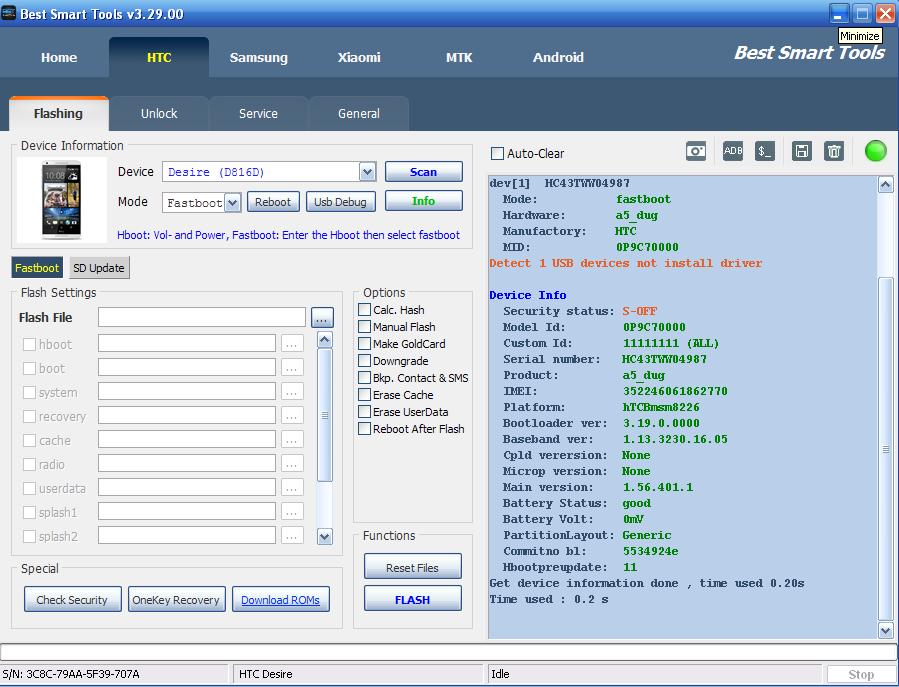
Task: Take a screenshot with the camera icon
Action: (x=695, y=151)
